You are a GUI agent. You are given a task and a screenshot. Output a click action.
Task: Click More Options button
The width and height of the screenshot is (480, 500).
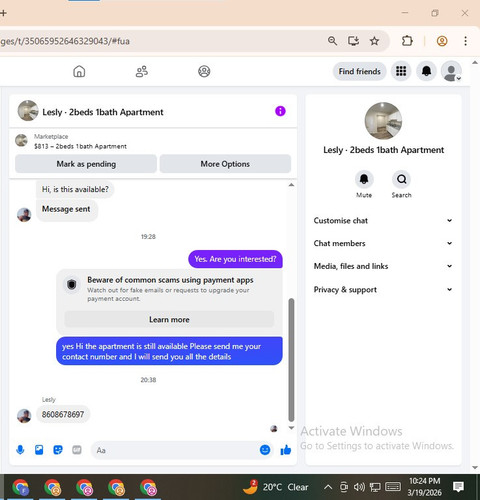click(225, 164)
